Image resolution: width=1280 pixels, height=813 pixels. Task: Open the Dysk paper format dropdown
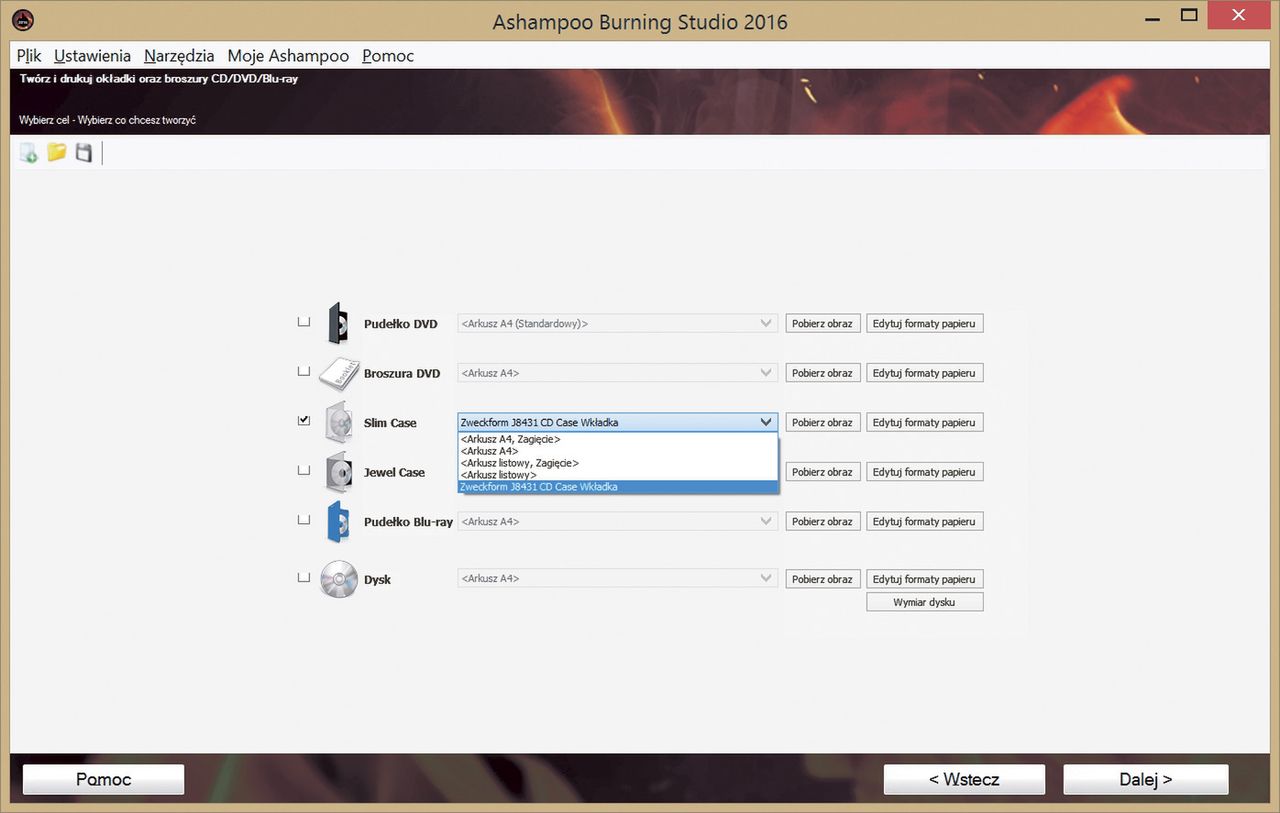tap(617, 578)
